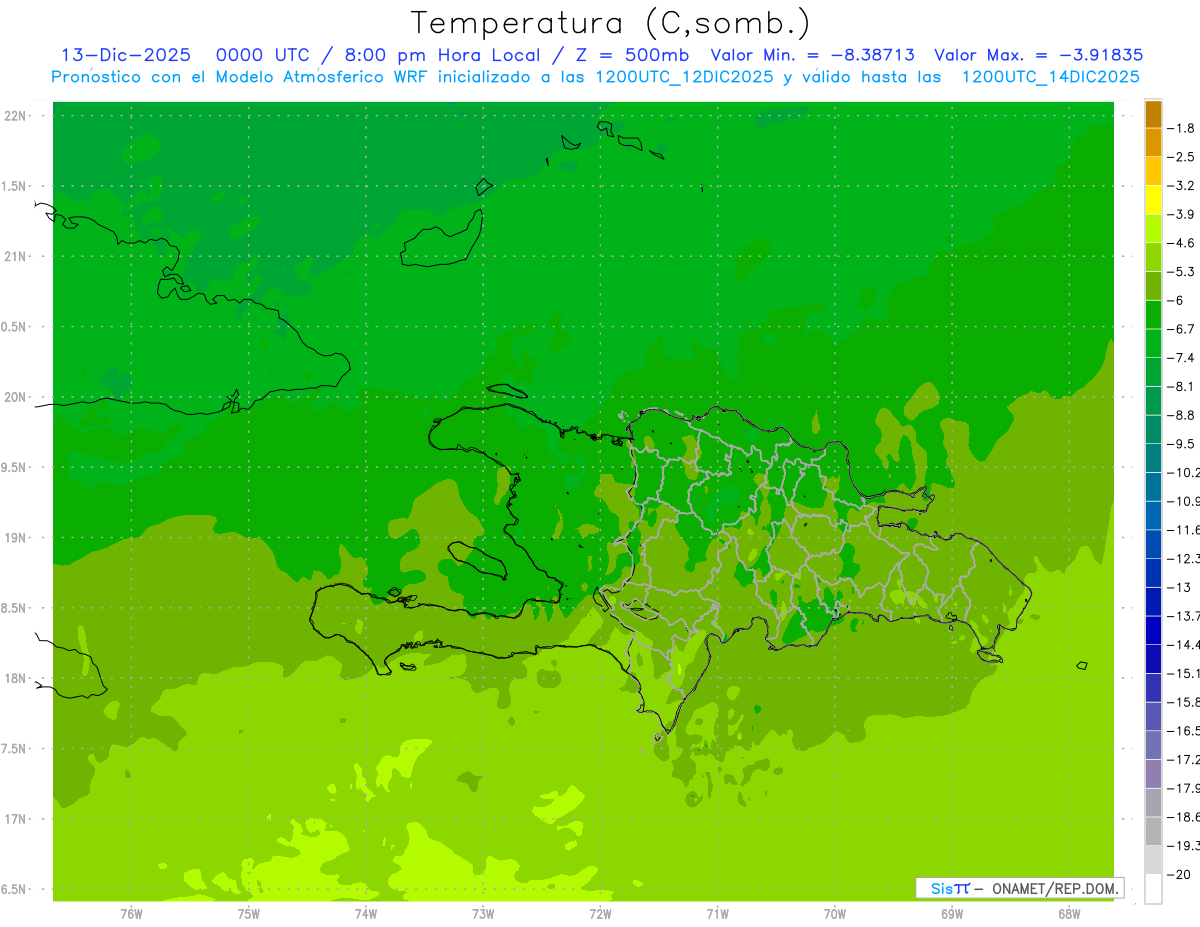The image size is (1200, 927).
Task: Click the "-6.7" color scale value
Action: point(1183,329)
